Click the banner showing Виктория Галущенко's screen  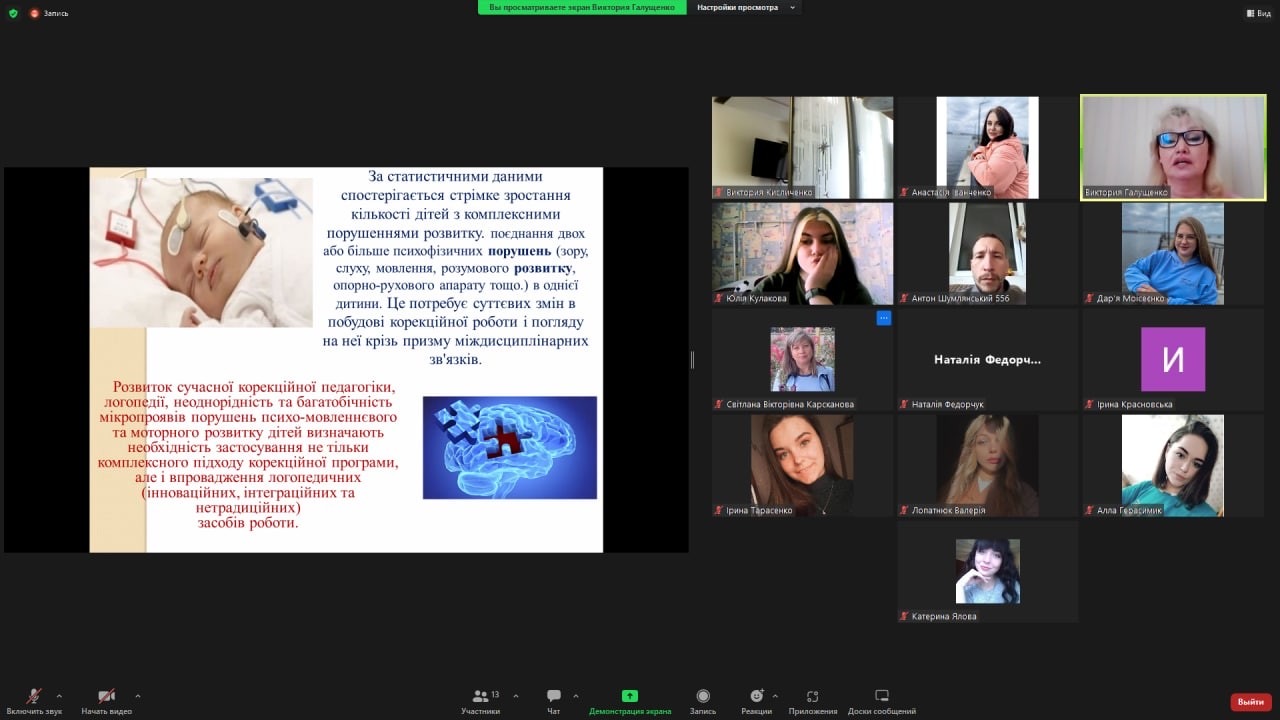(583, 7)
